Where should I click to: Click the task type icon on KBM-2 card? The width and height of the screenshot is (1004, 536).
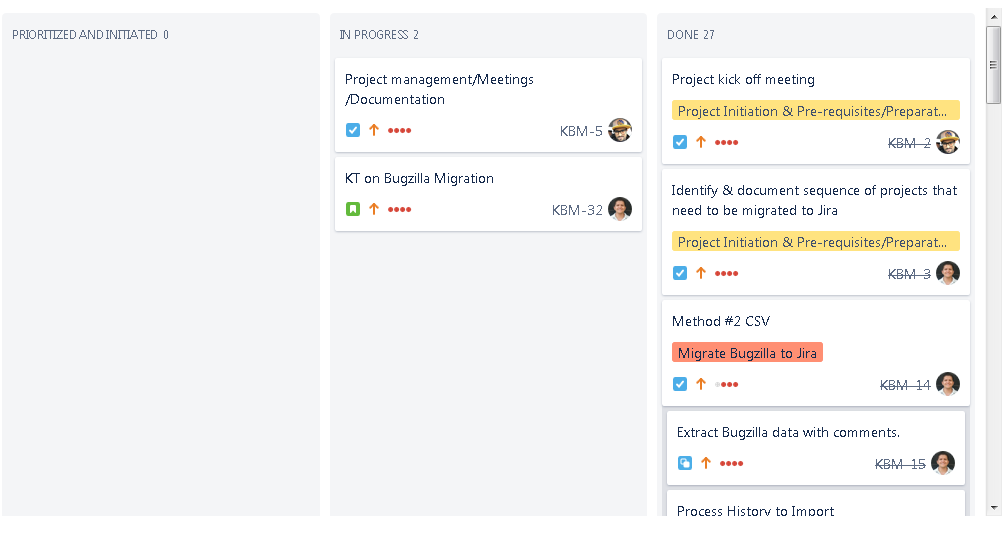click(680, 142)
